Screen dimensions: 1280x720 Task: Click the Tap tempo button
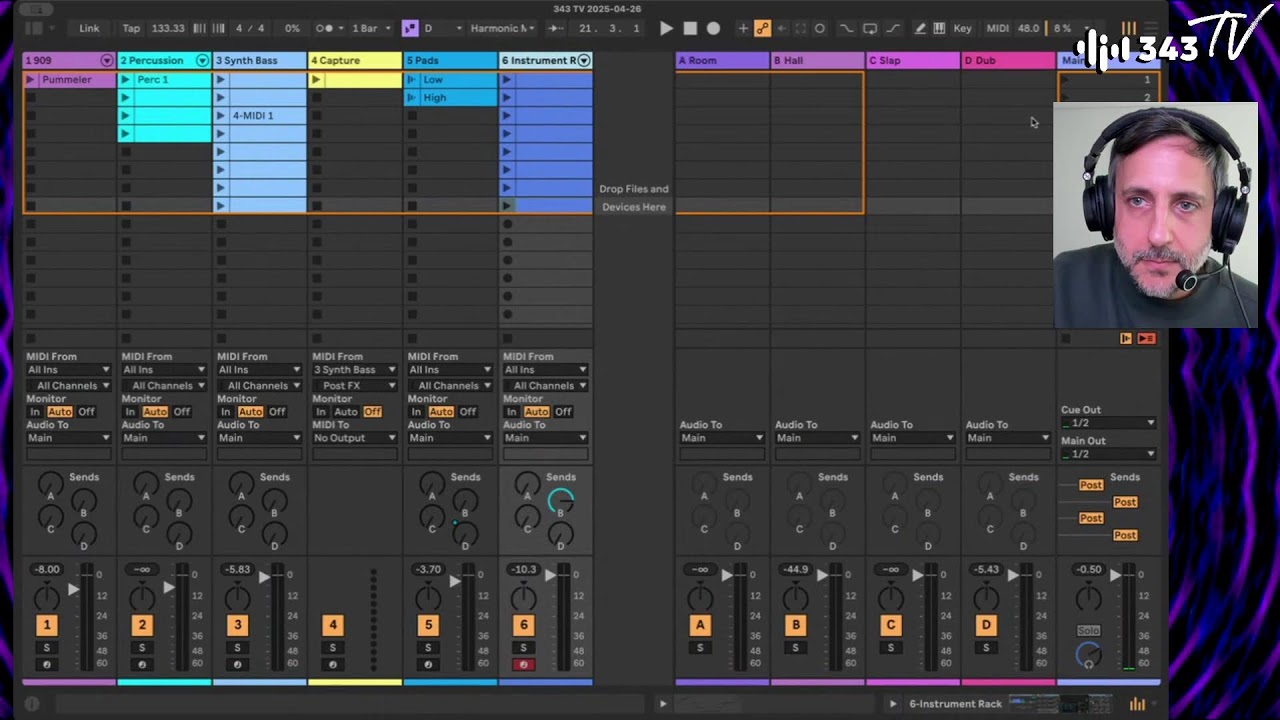point(131,28)
